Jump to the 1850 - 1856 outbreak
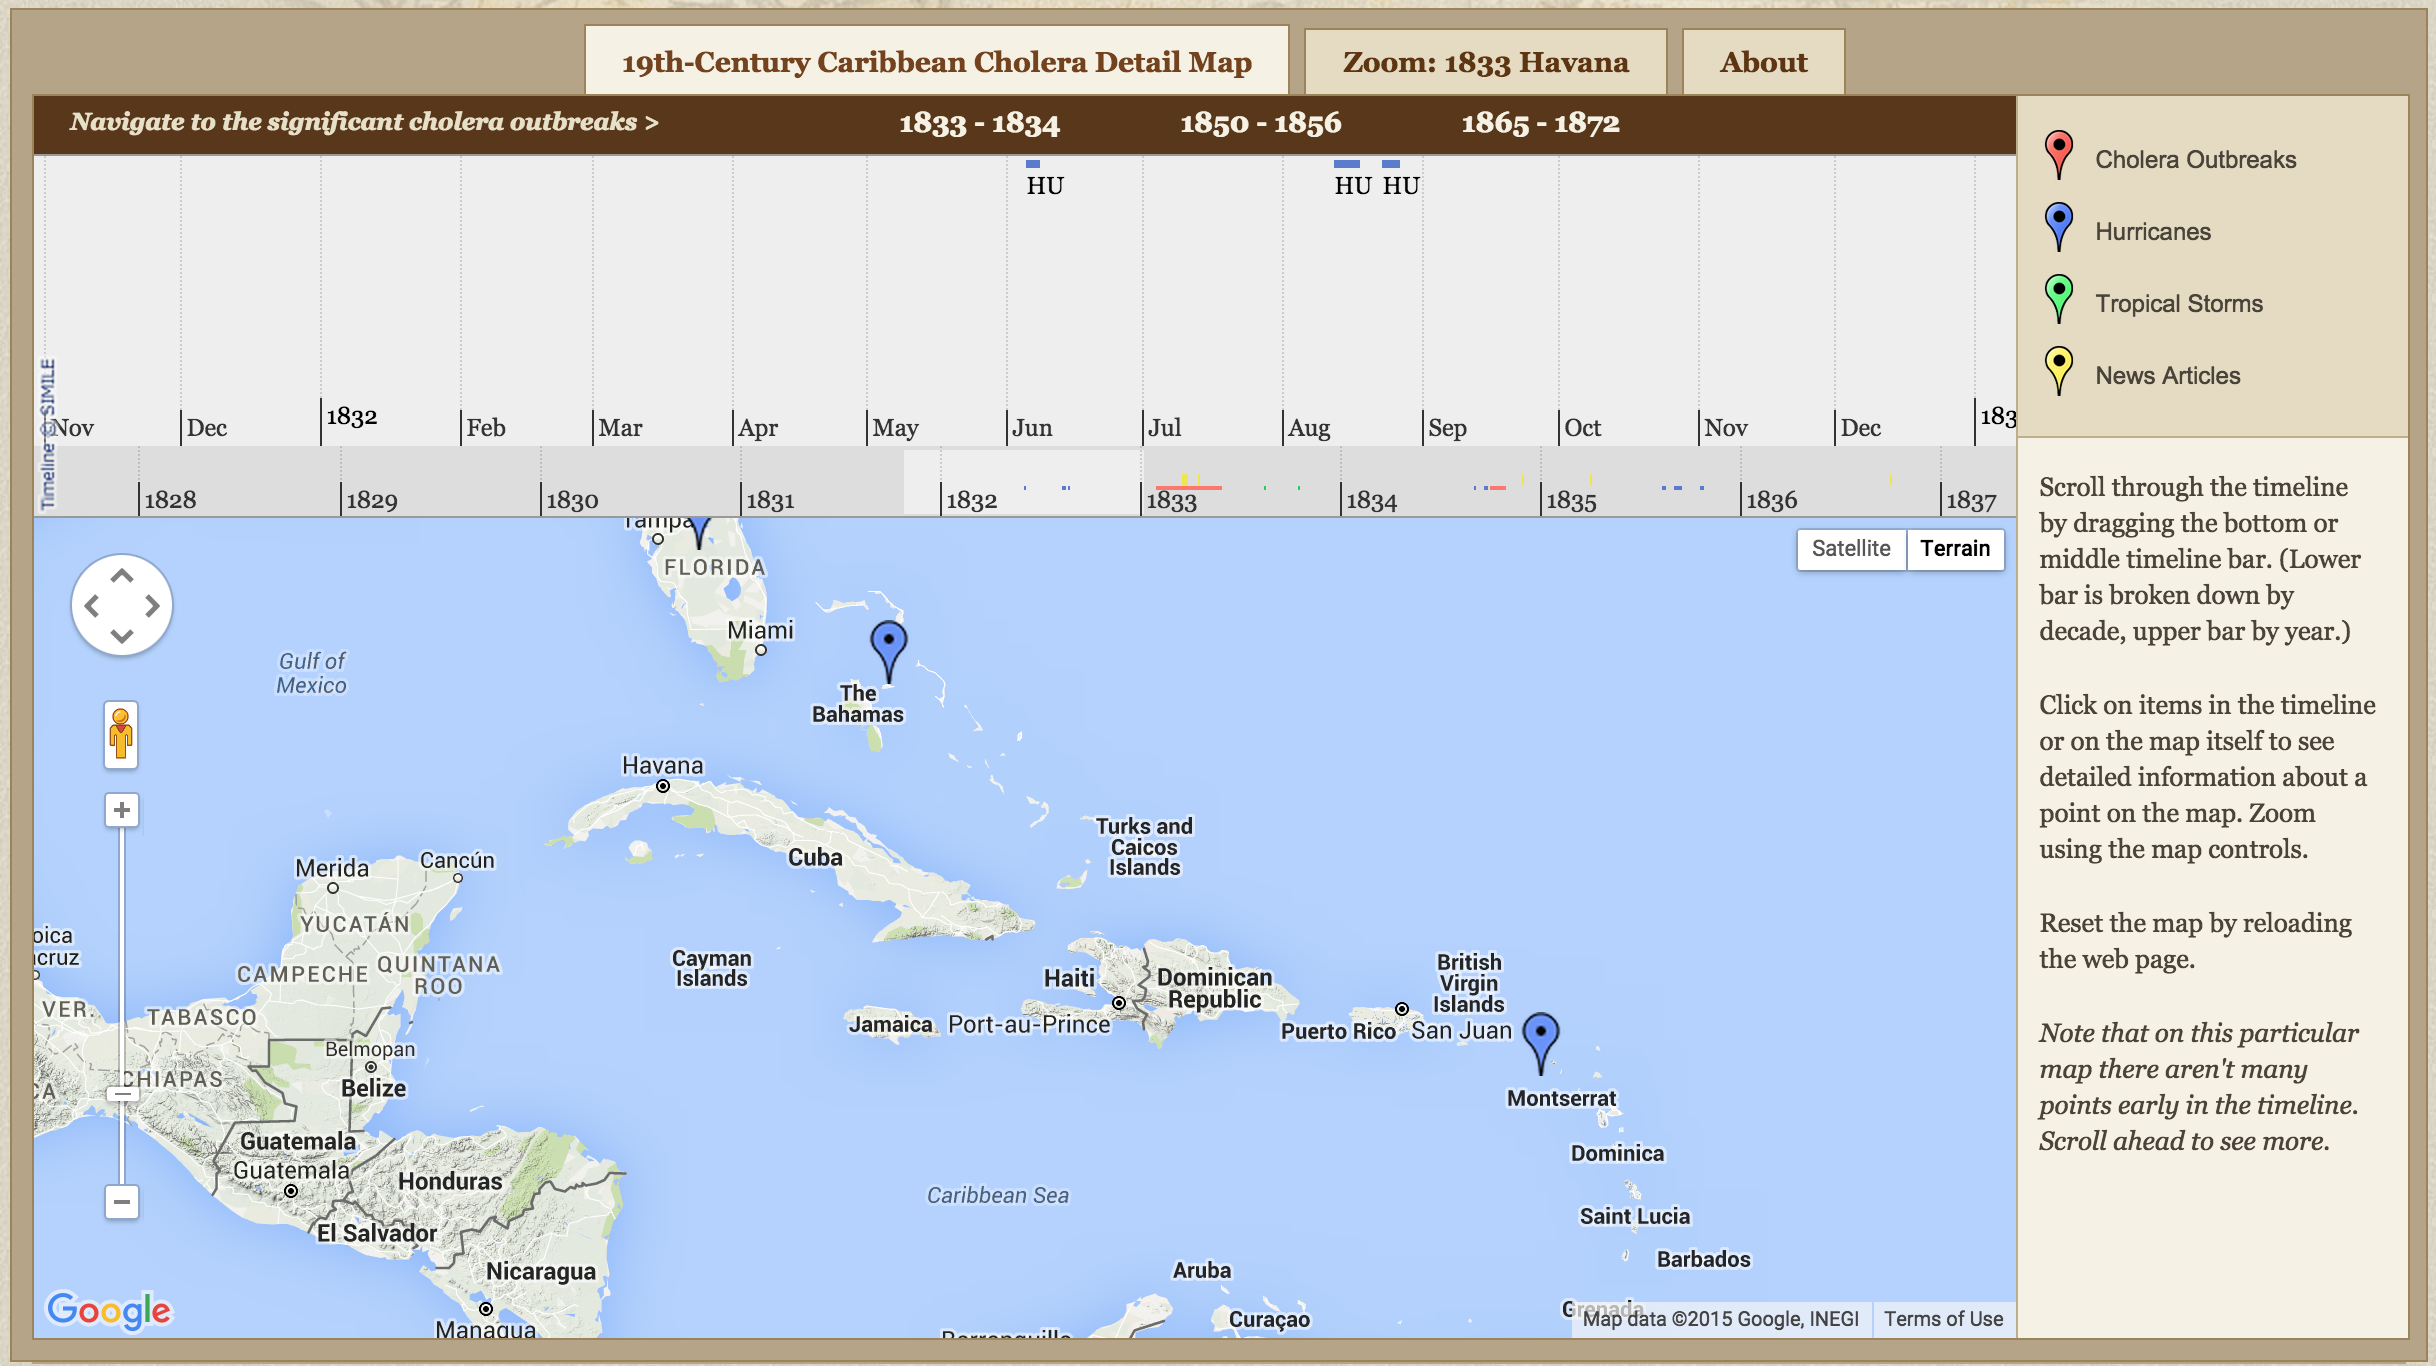Viewport: 2436px width, 1366px height. 1260,123
